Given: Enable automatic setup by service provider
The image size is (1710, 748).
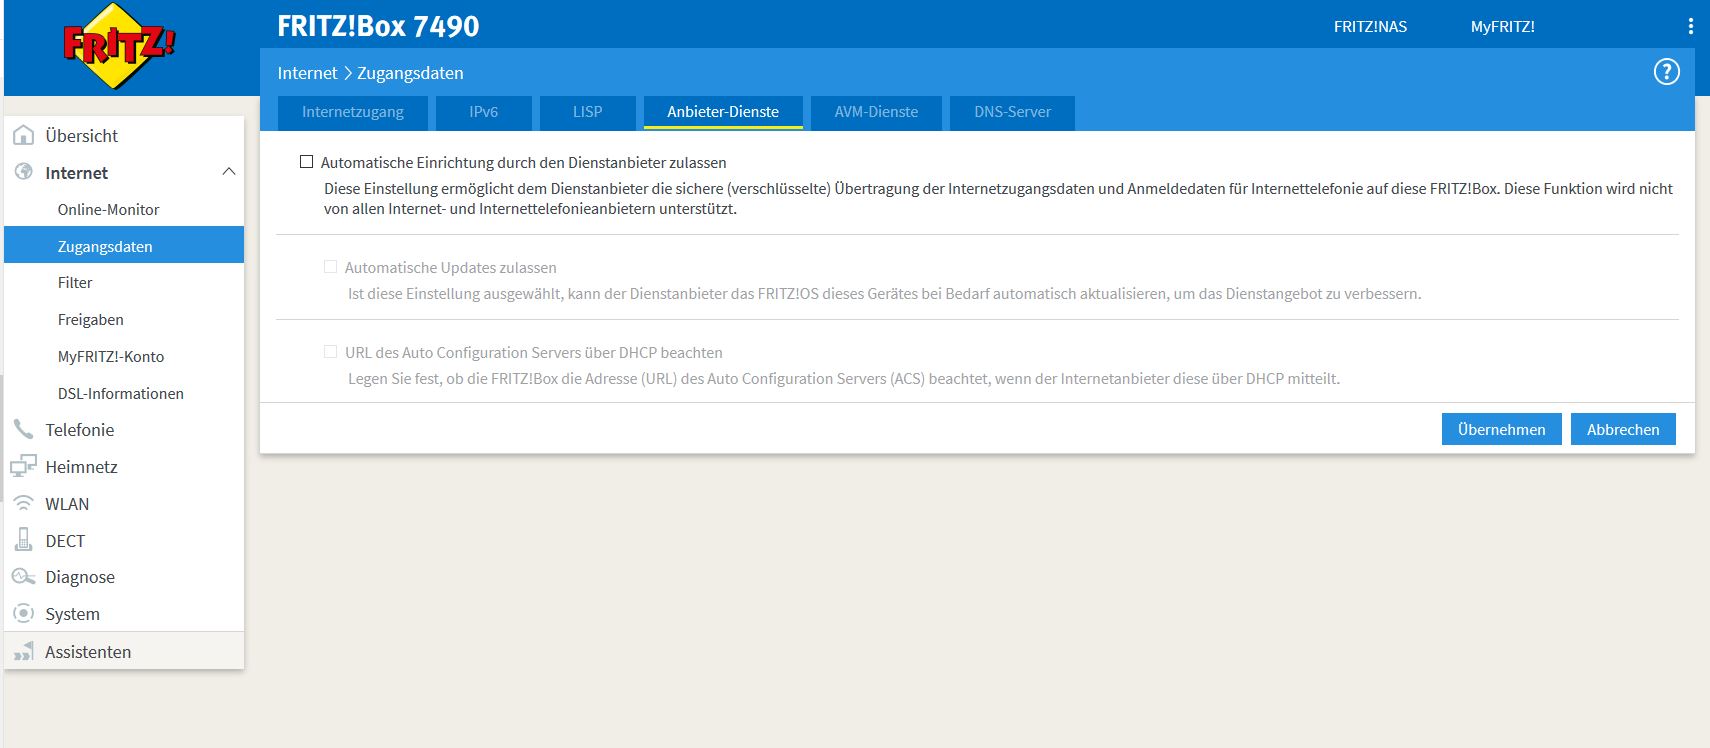Looking at the screenshot, I should [307, 162].
